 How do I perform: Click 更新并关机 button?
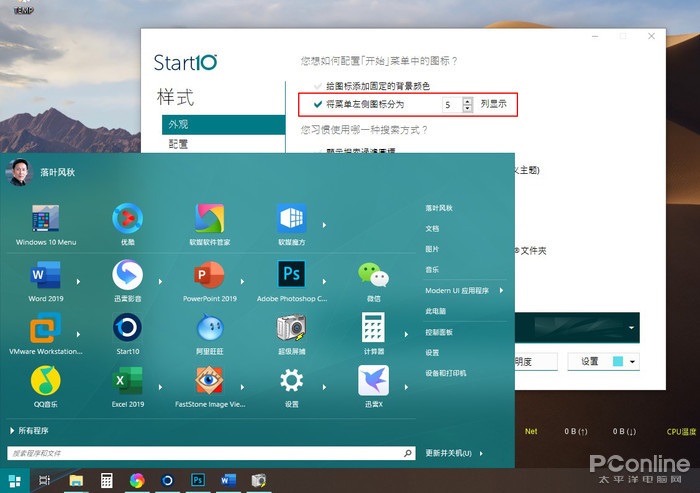448,453
